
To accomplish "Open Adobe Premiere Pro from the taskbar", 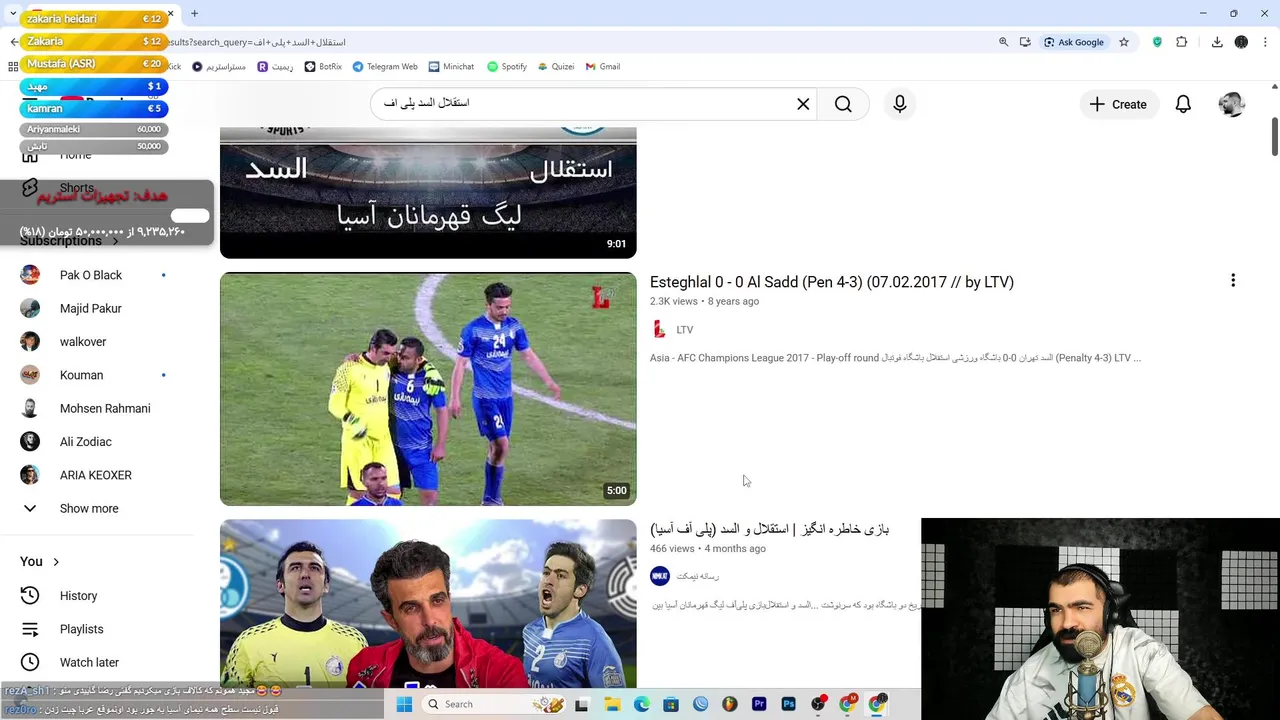I will [759, 704].
